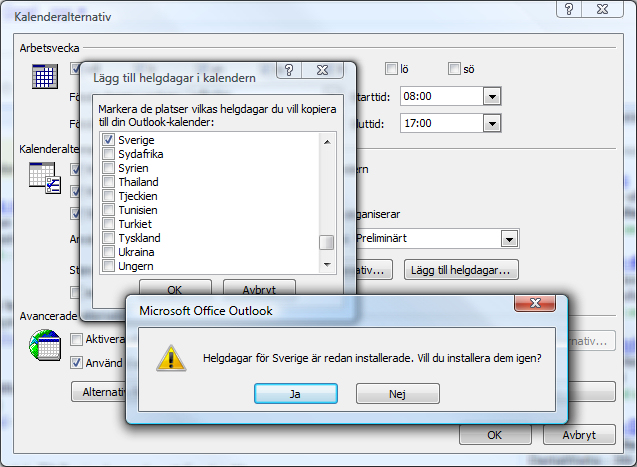Tick the Tjeckien checkbox
Screen dimensions: 637x467
pyautogui.click(x=108, y=196)
